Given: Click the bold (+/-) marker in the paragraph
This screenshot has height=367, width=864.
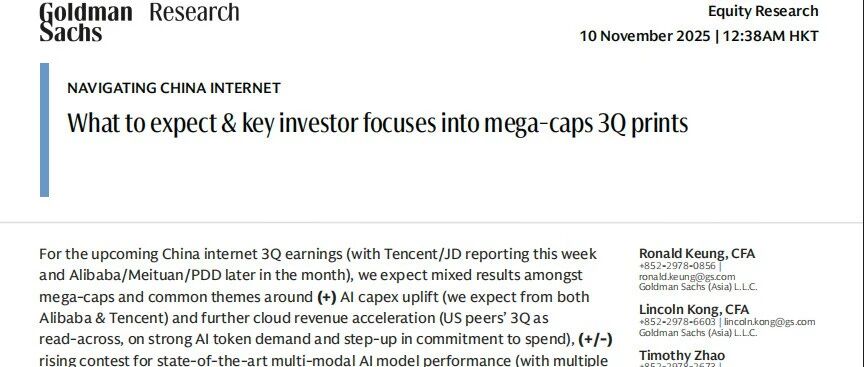Looking at the screenshot, I should (x=596, y=339).
